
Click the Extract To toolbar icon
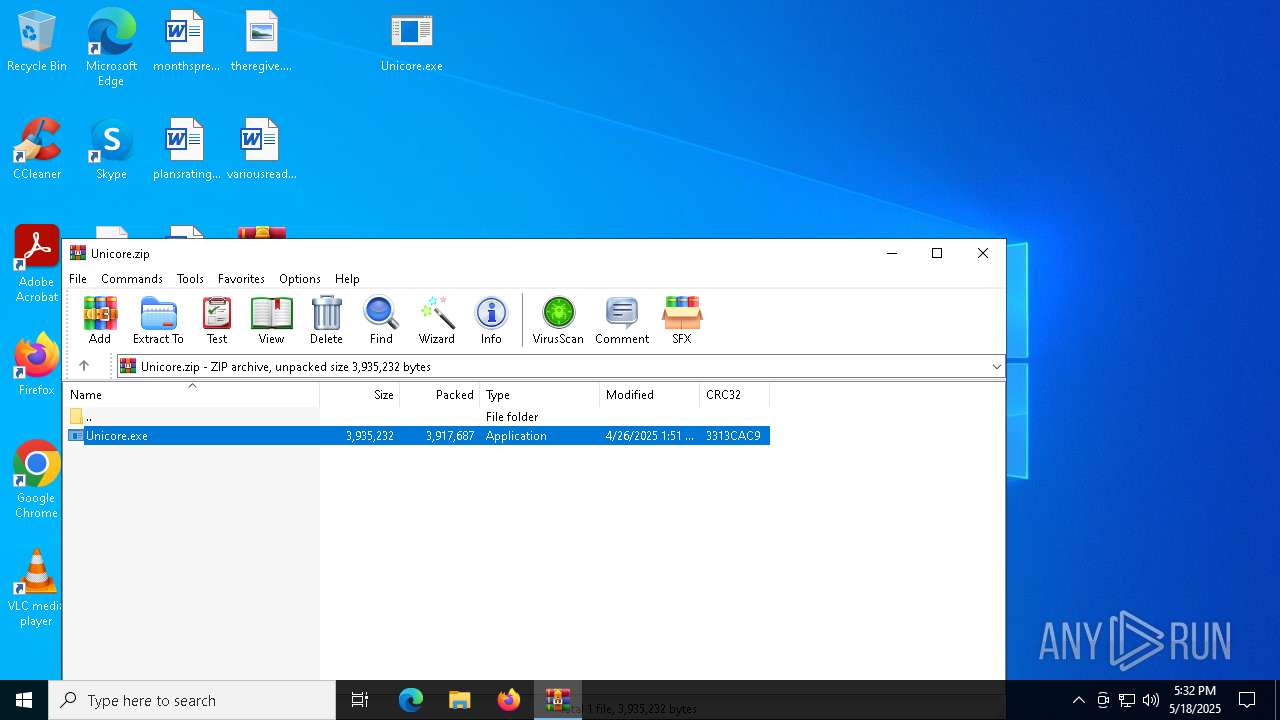click(x=158, y=320)
